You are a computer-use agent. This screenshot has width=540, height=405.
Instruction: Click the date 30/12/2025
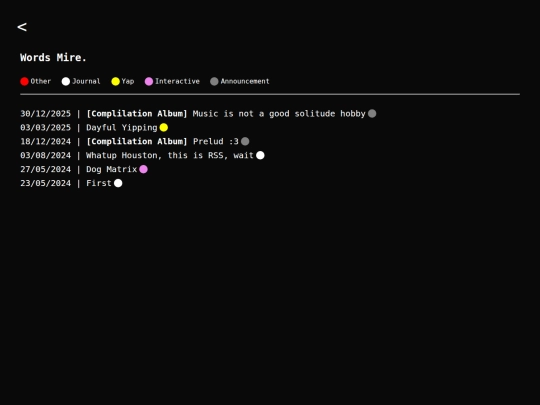45,114
